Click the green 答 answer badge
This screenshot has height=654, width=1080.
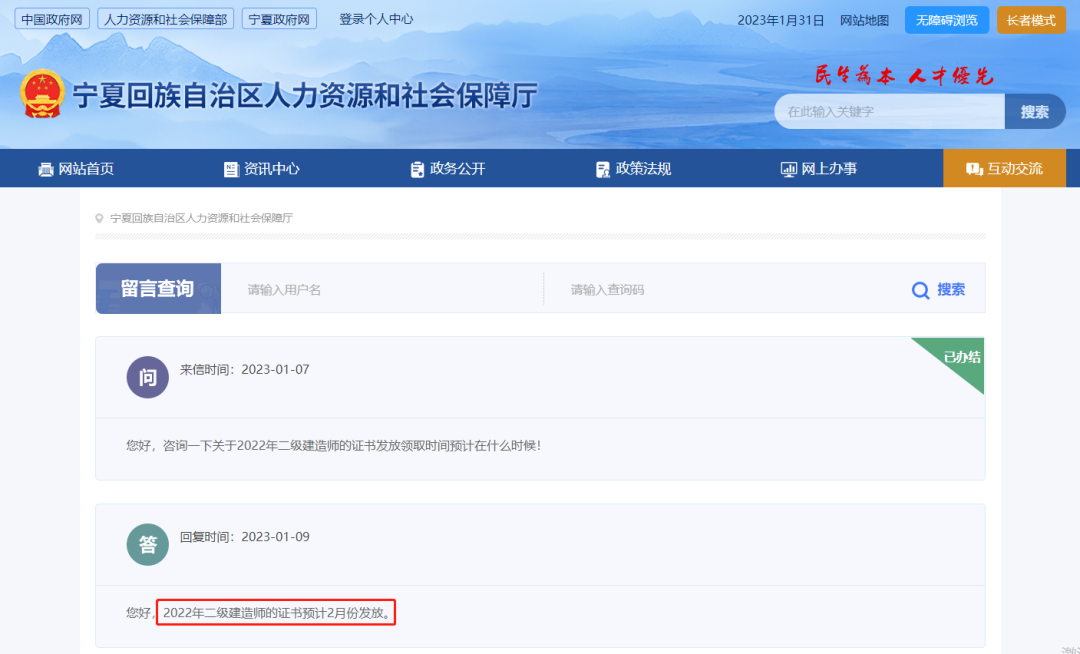click(148, 545)
